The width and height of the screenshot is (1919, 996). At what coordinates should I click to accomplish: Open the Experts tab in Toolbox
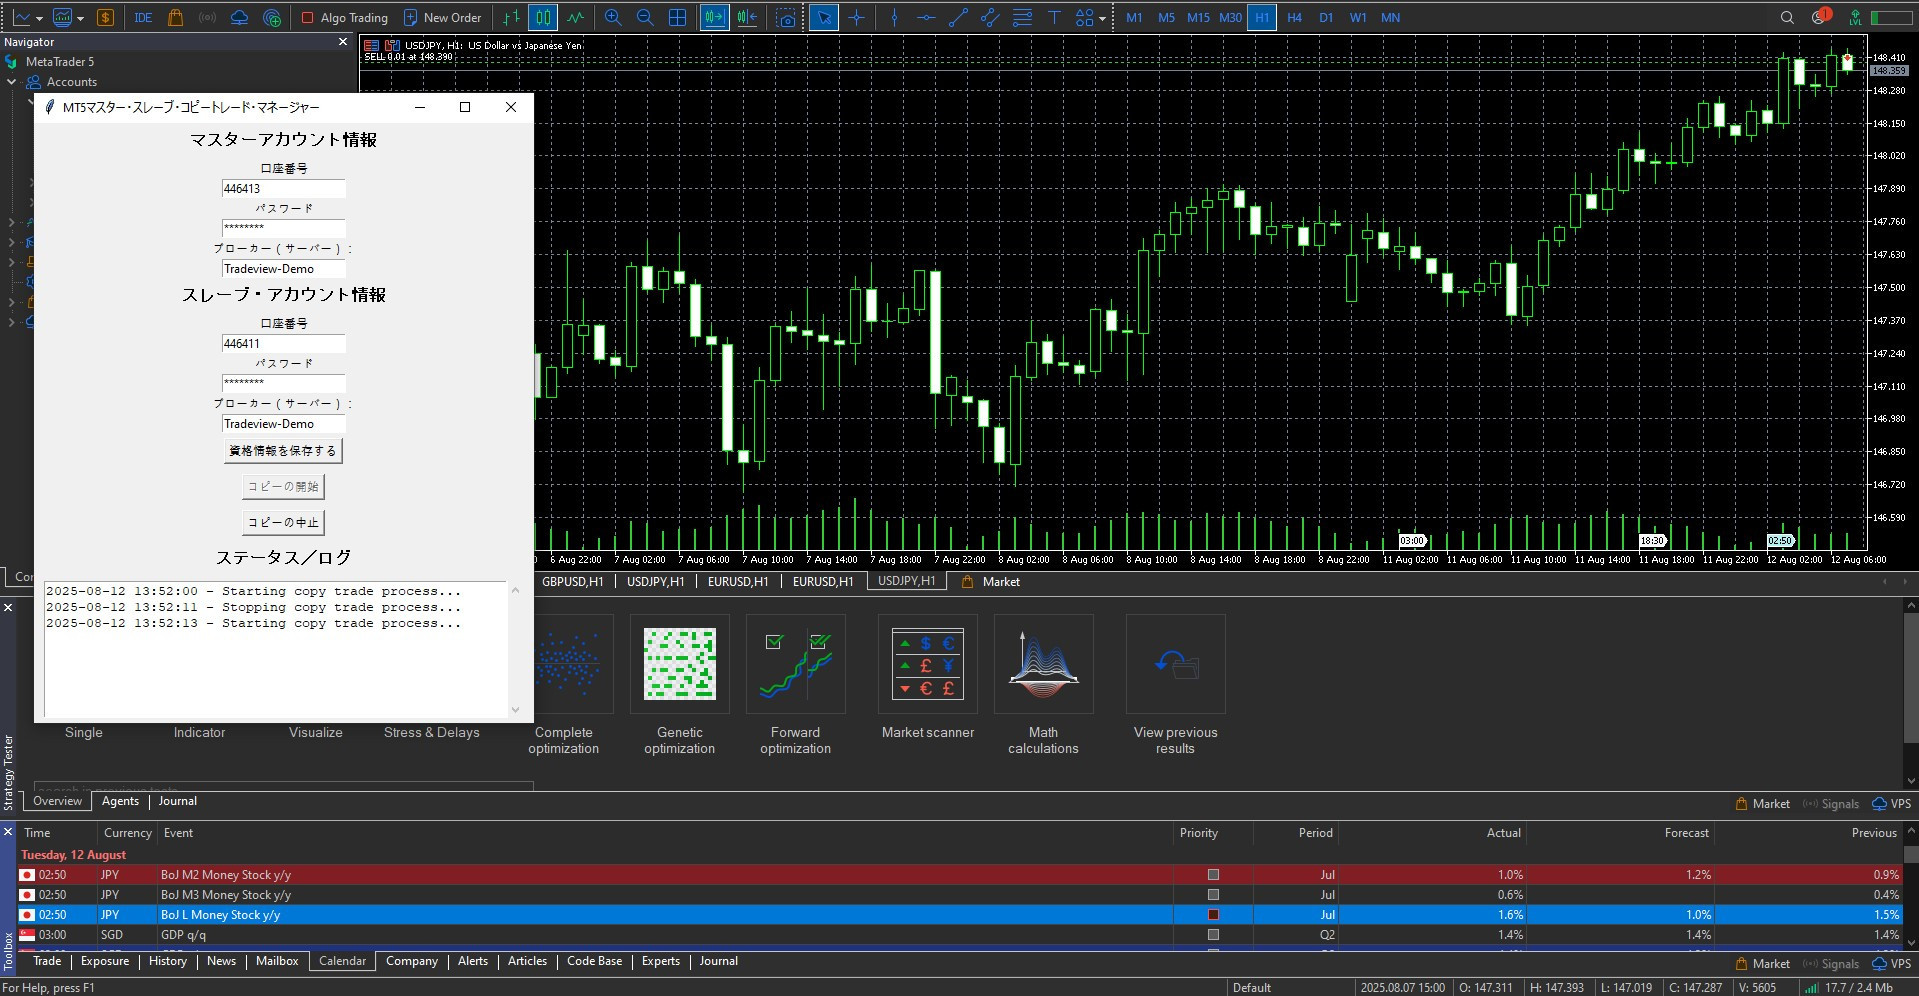click(x=661, y=961)
